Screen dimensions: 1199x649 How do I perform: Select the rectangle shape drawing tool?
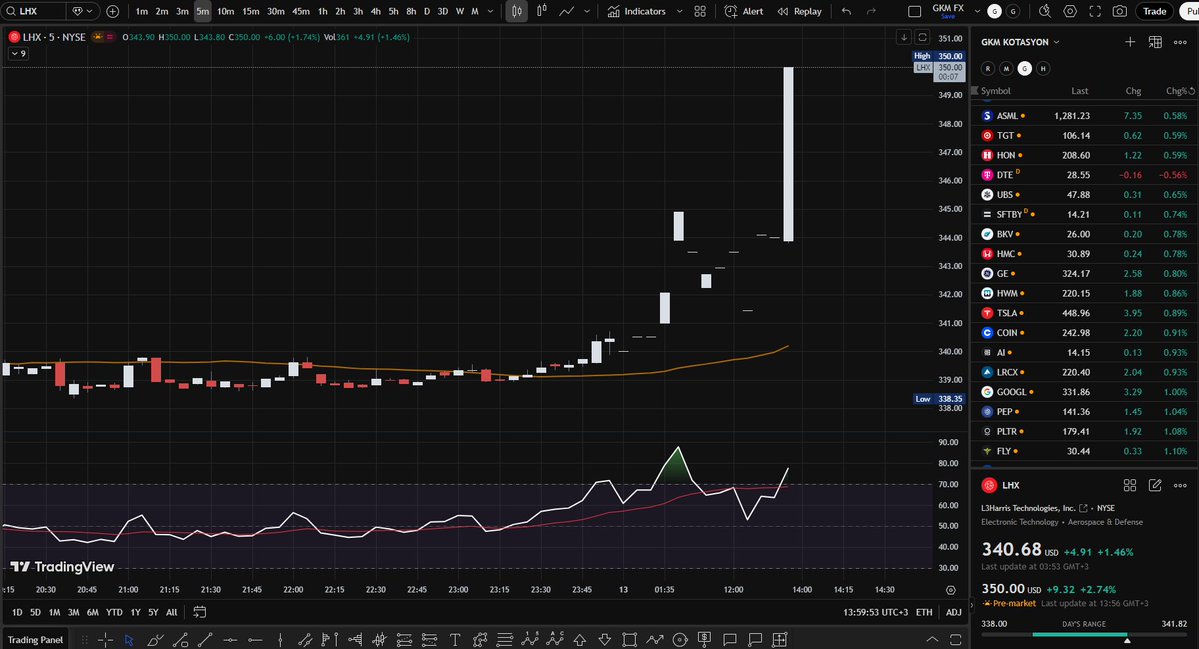point(629,640)
